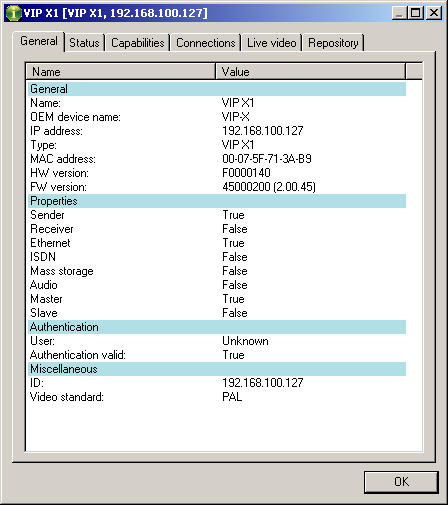Select the 'IP address:' row label
Image resolution: width=448 pixels, height=505 pixels.
pos(56,131)
